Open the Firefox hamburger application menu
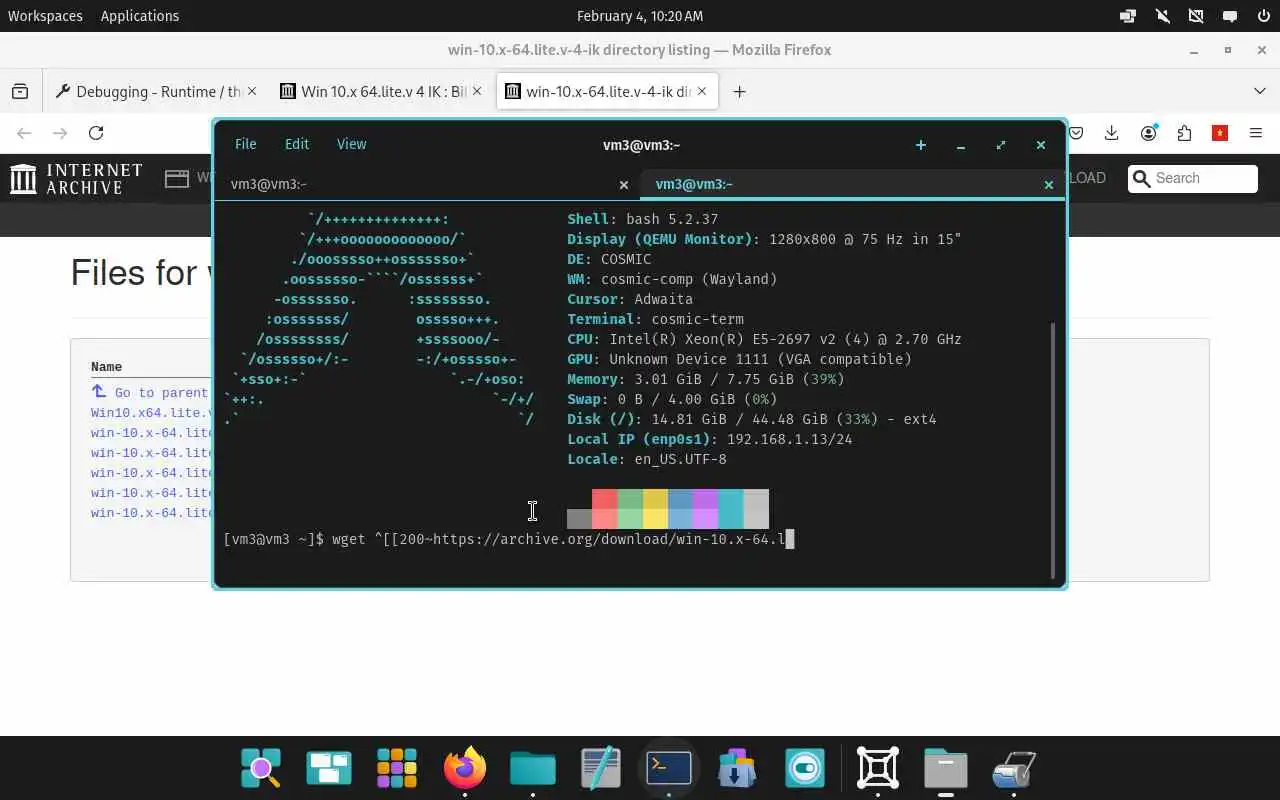This screenshot has height=800, width=1280. [1256, 133]
